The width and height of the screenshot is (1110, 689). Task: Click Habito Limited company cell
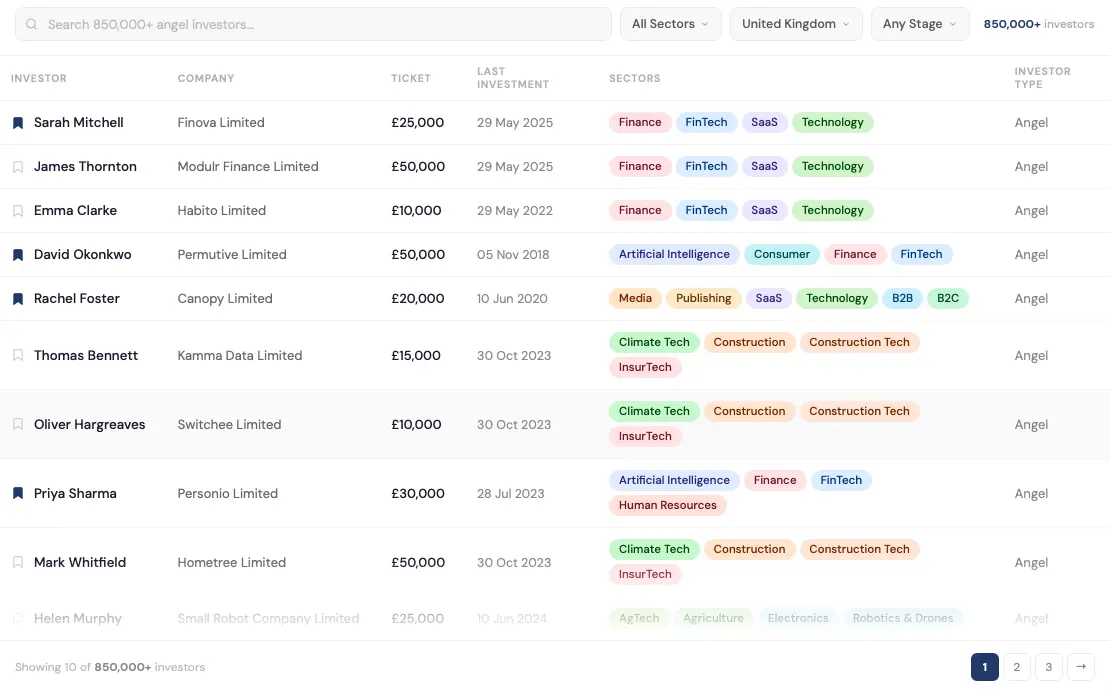(x=222, y=210)
